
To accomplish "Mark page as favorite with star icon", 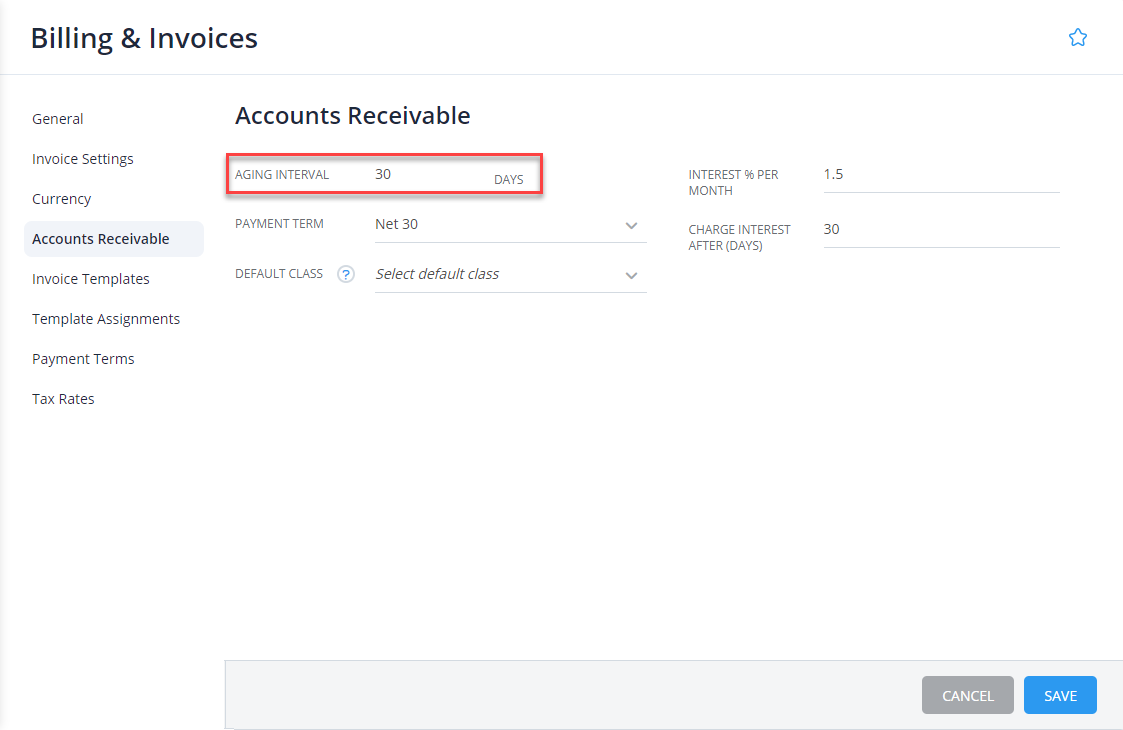I will click(1077, 37).
